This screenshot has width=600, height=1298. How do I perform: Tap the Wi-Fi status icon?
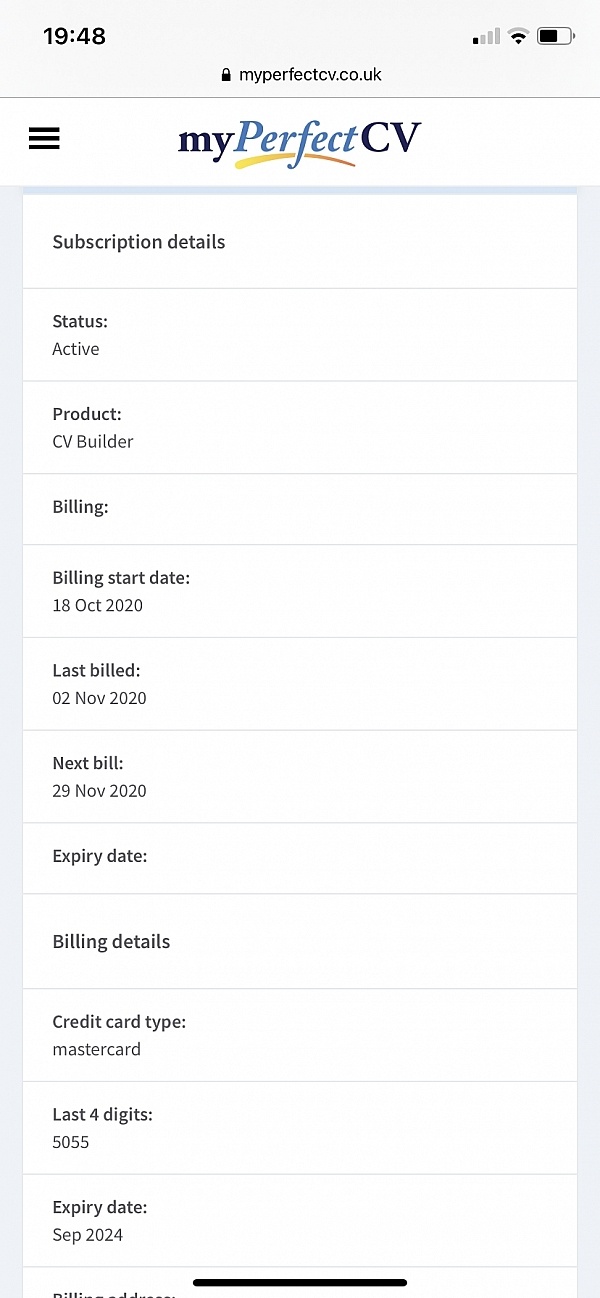click(518, 35)
